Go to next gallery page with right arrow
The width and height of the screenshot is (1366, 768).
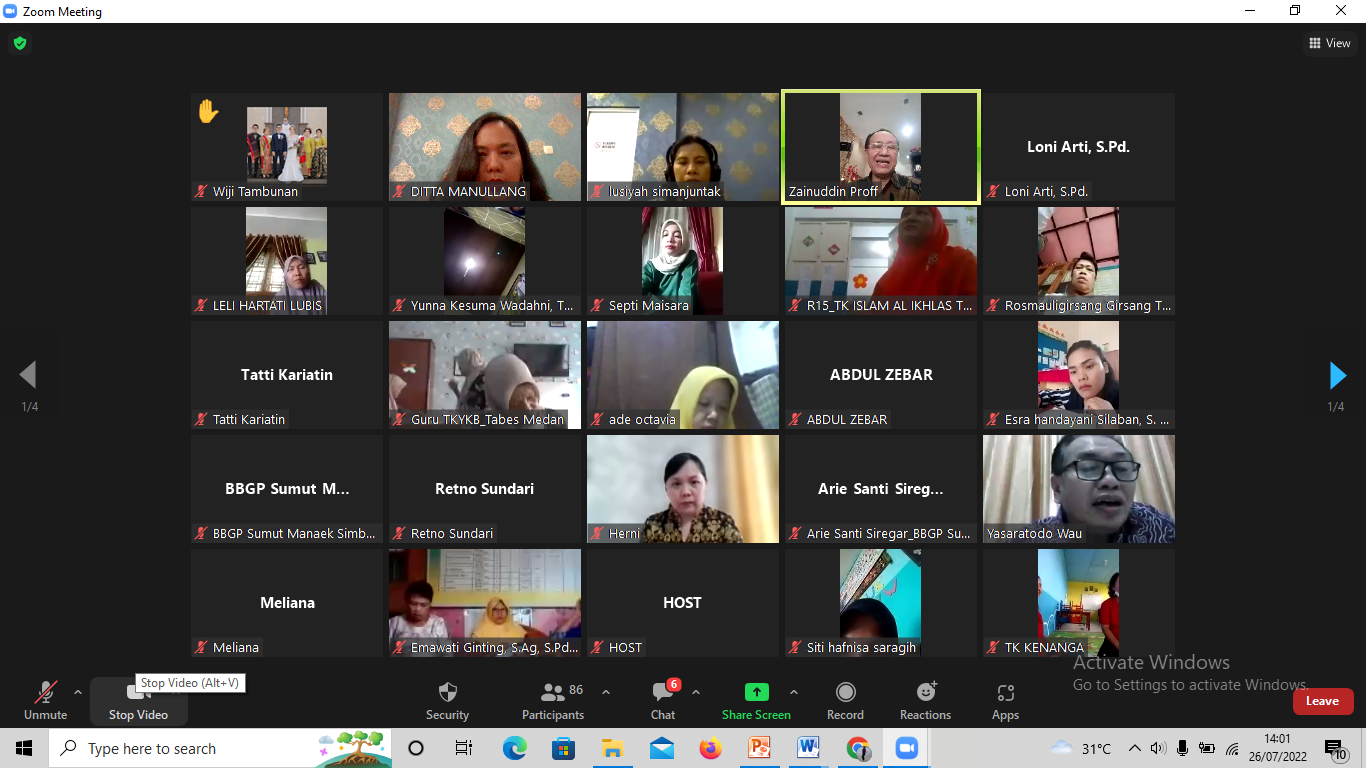(1338, 375)
